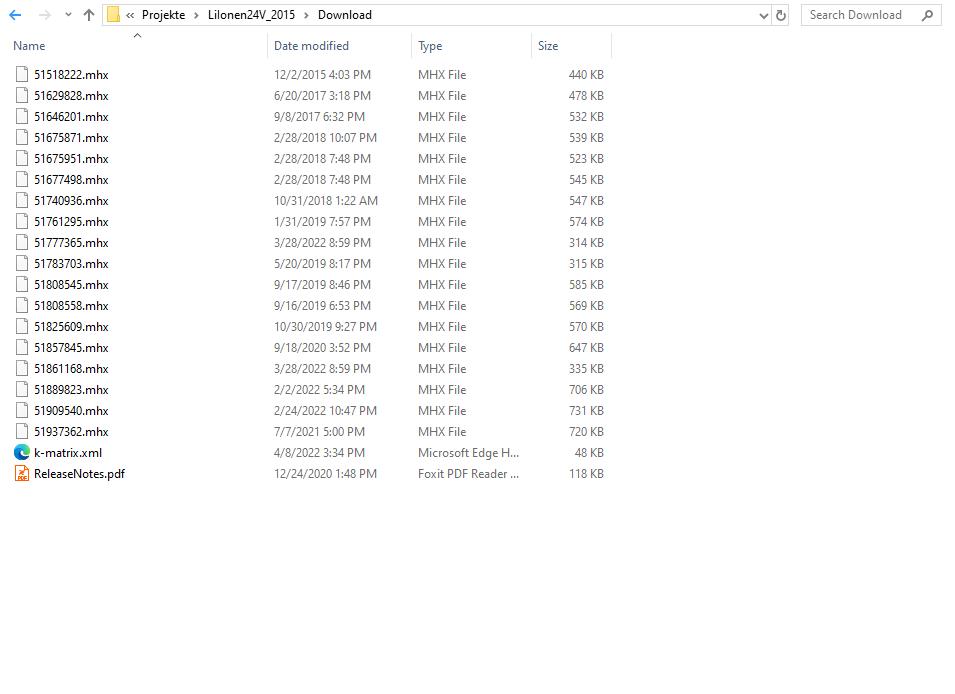This screenshot has height=694, width=955.
Task: Sort by the Date modified column
Action: (311, 46)
